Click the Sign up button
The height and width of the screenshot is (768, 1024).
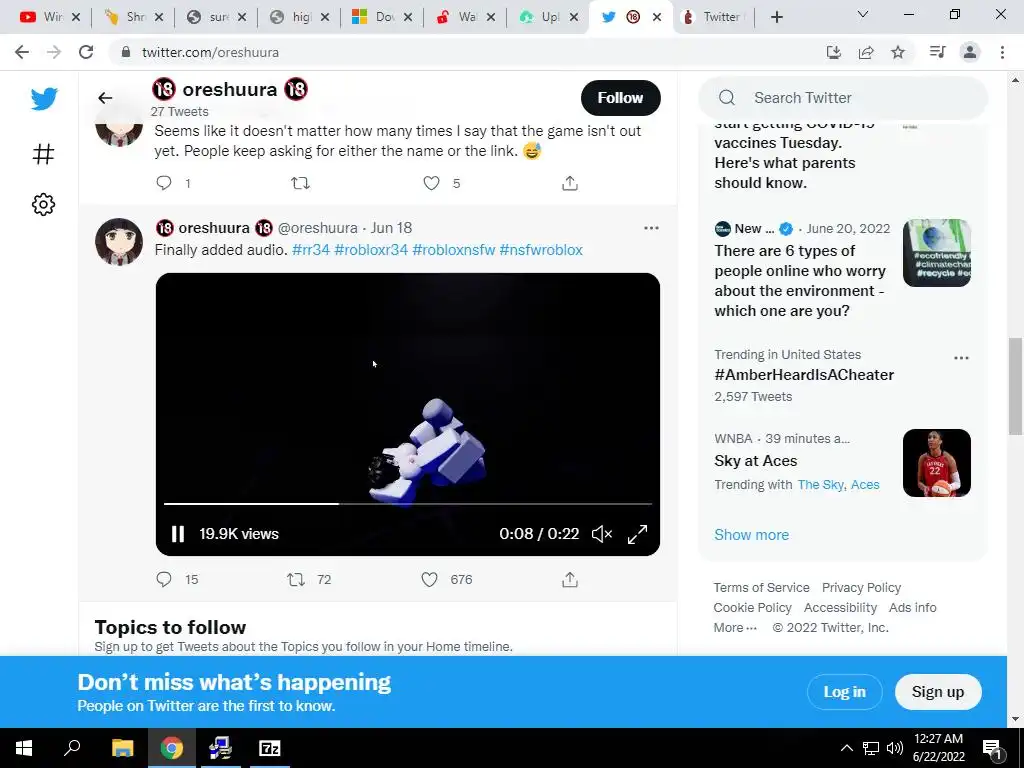(938, 692)
